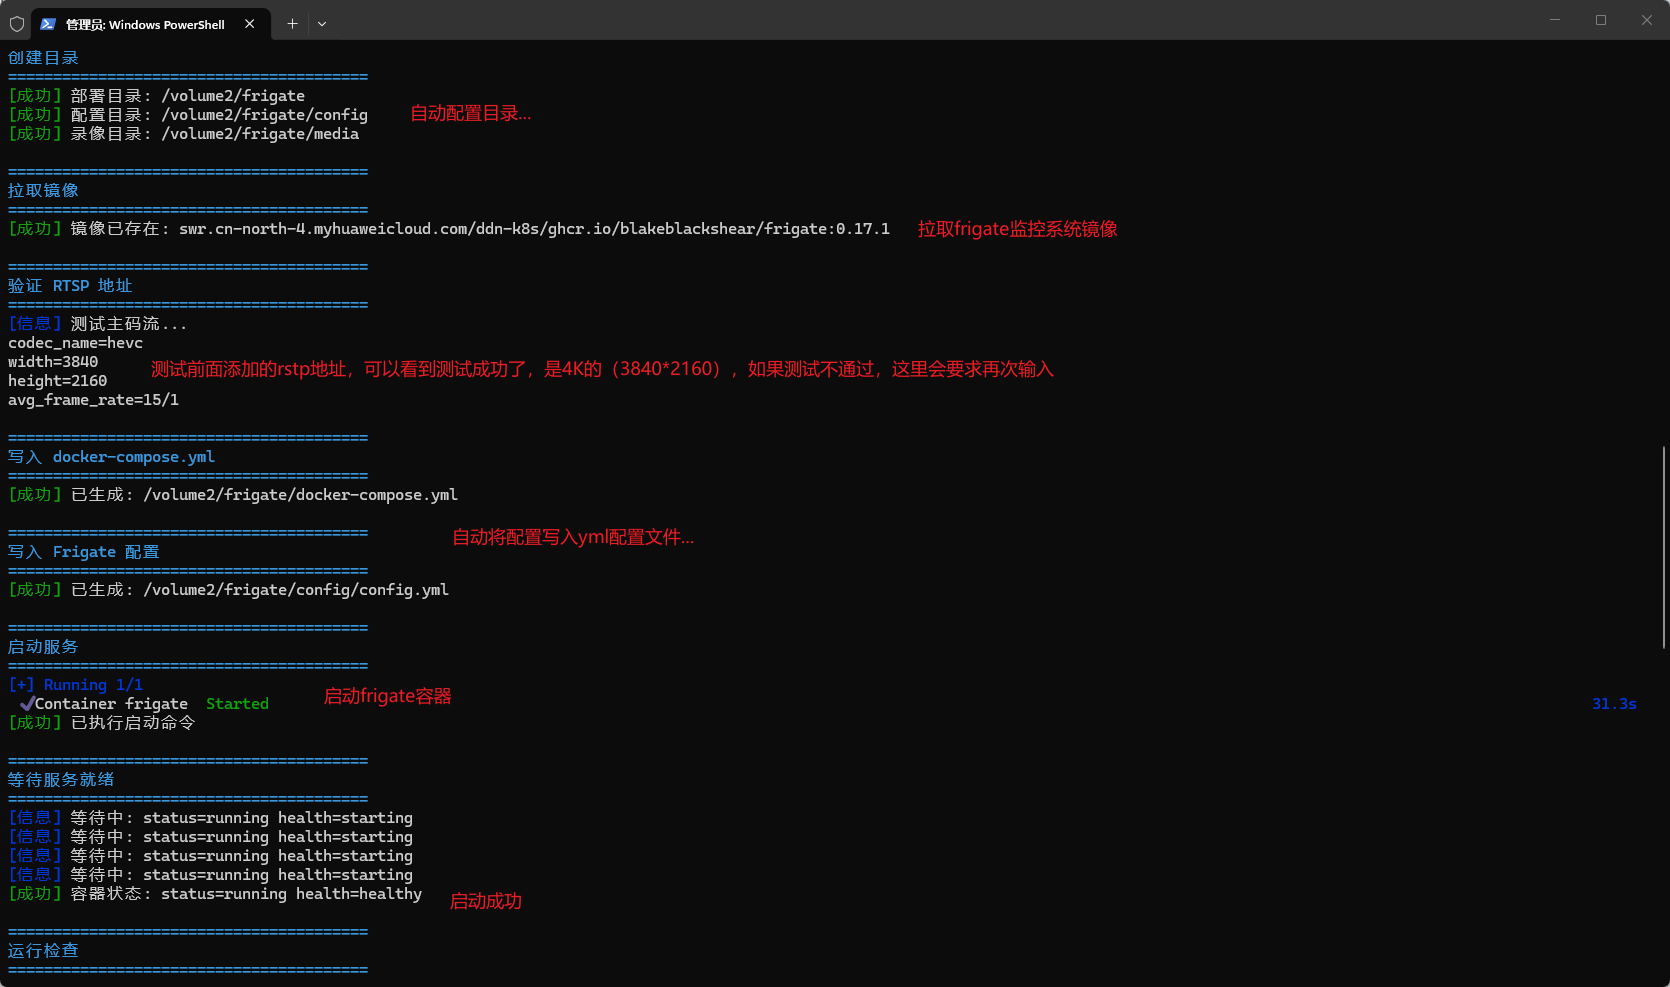
Task: Click the avg_frame_rate=15/1 output line
Action: (x=94, y=400)
